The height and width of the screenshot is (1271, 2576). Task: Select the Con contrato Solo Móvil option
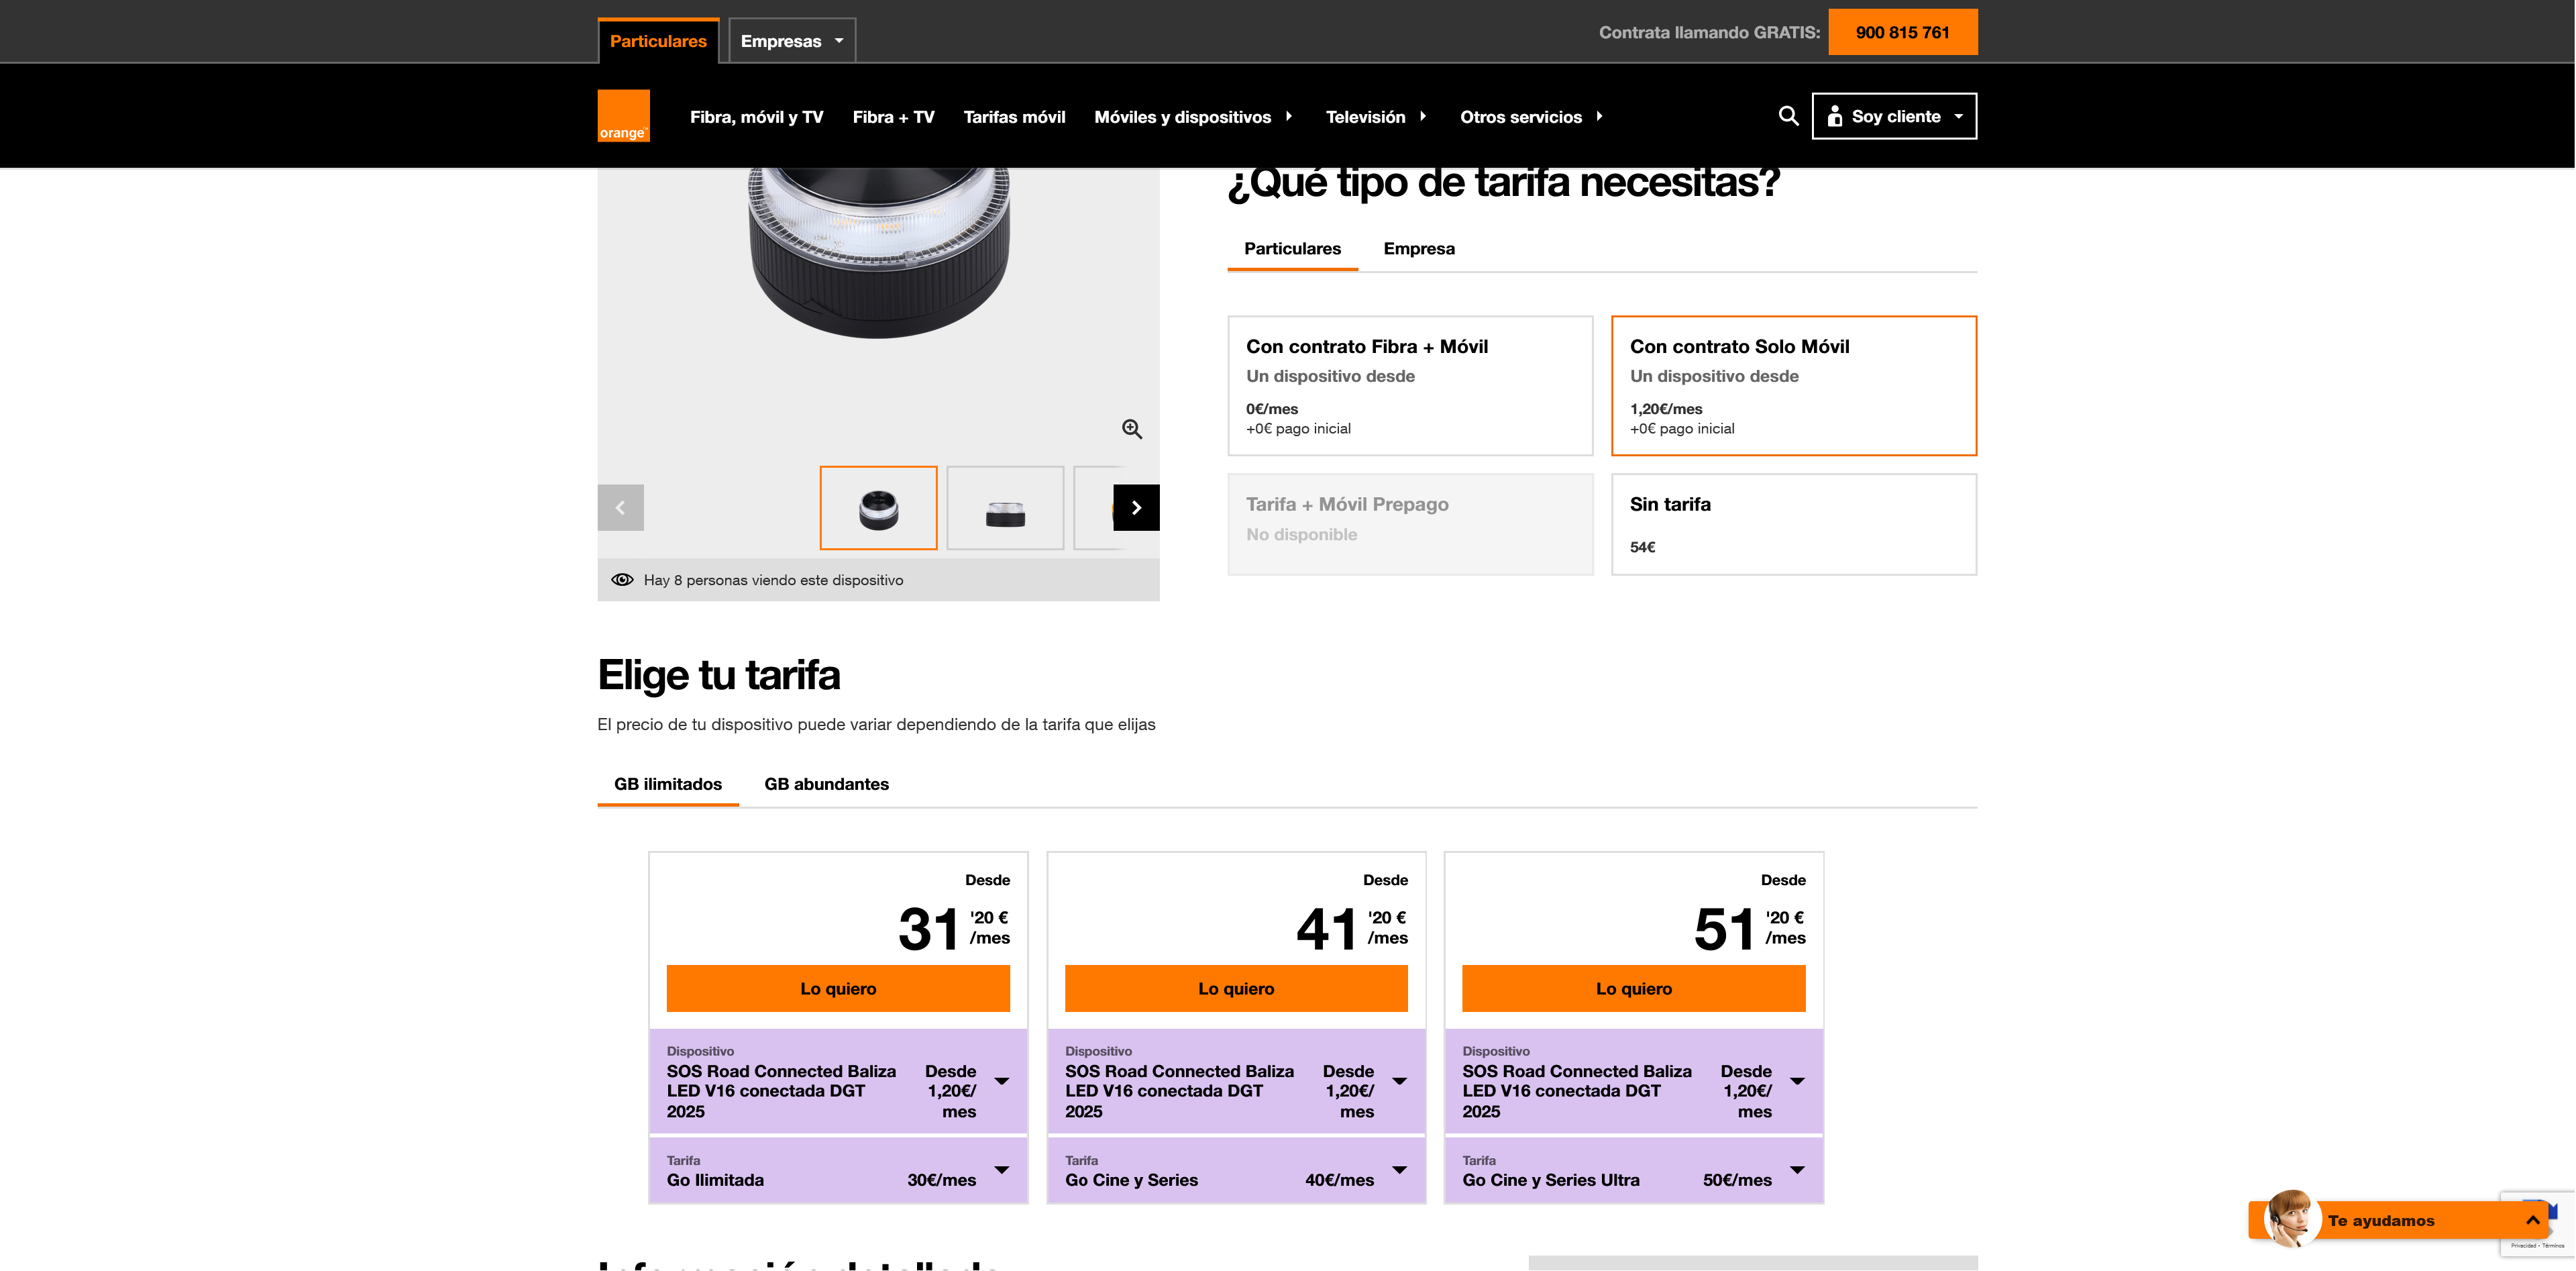(1793, 386)
